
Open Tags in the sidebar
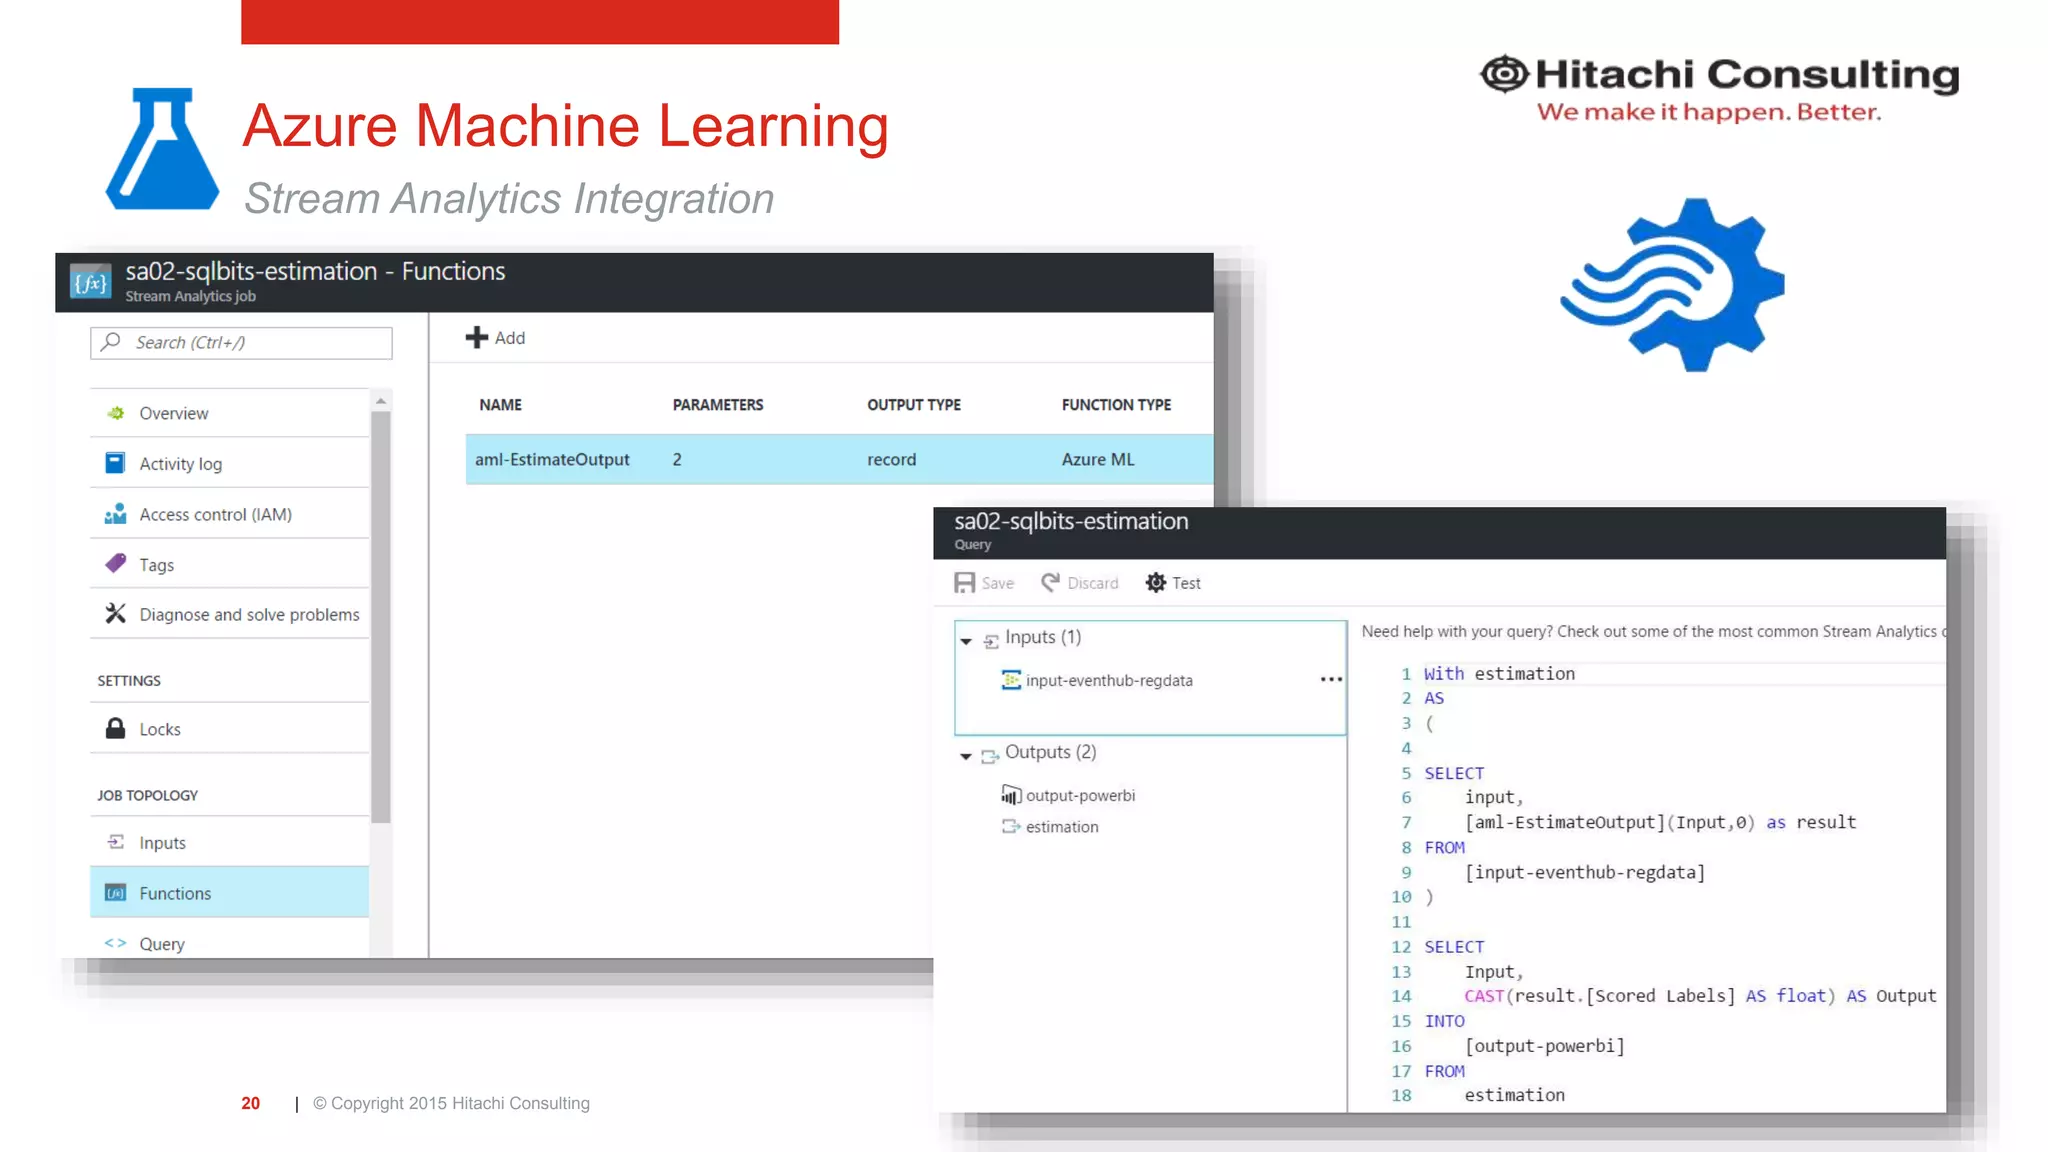pos(229,564)
